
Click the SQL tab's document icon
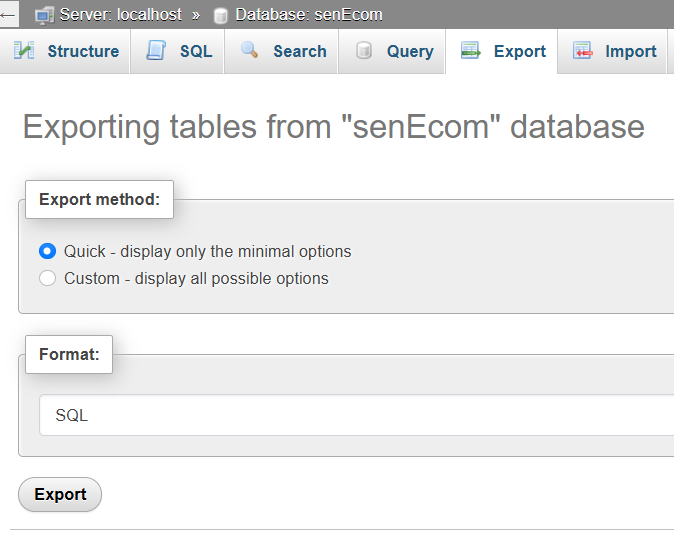click(156, 51)
